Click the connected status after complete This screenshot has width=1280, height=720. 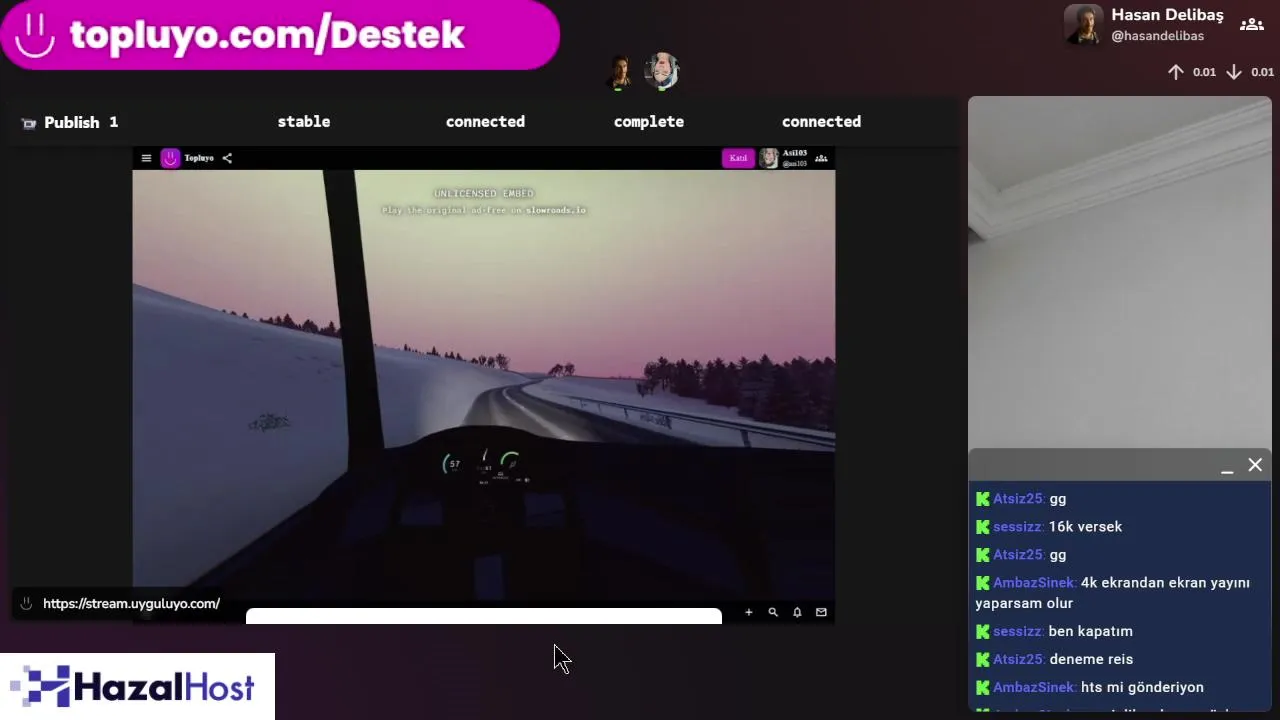[821, 121]
